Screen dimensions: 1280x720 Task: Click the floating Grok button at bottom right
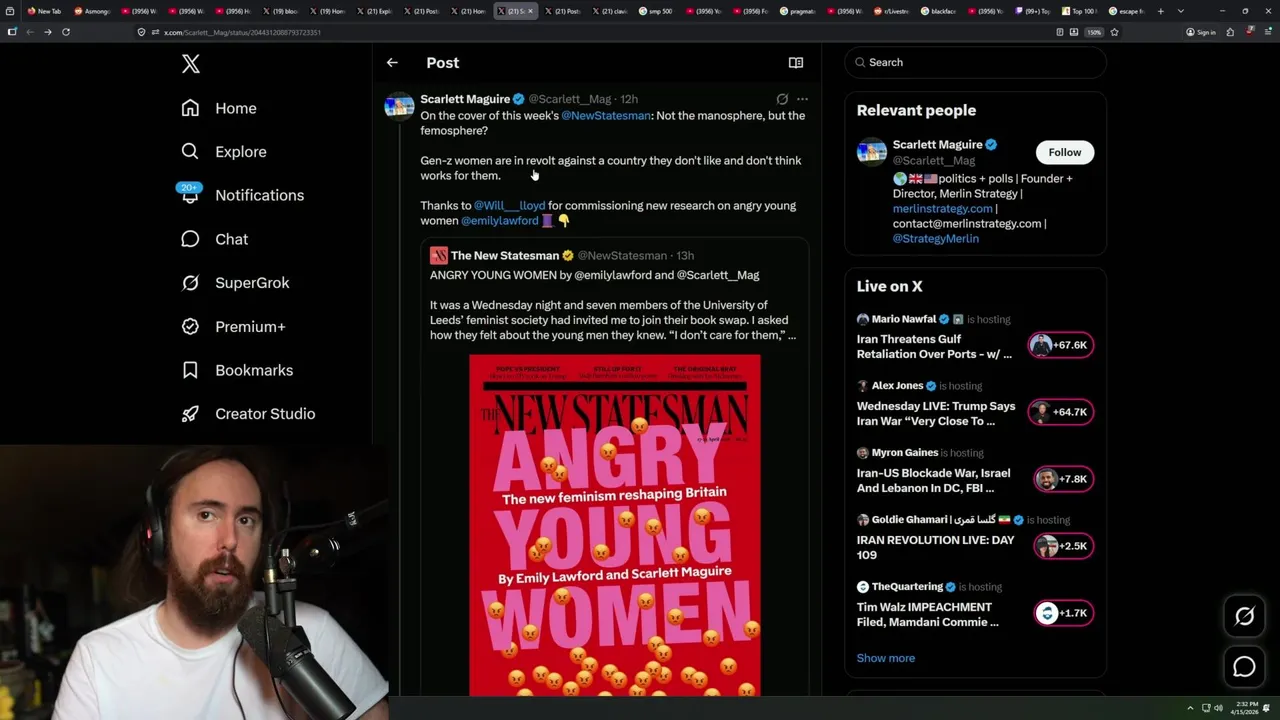[x=1244, y=617]
